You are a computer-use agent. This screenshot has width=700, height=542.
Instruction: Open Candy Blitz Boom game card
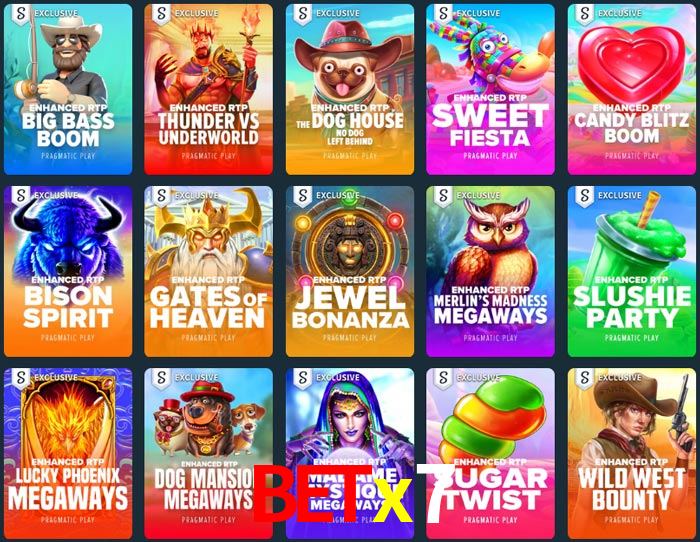tap(632, 89)
